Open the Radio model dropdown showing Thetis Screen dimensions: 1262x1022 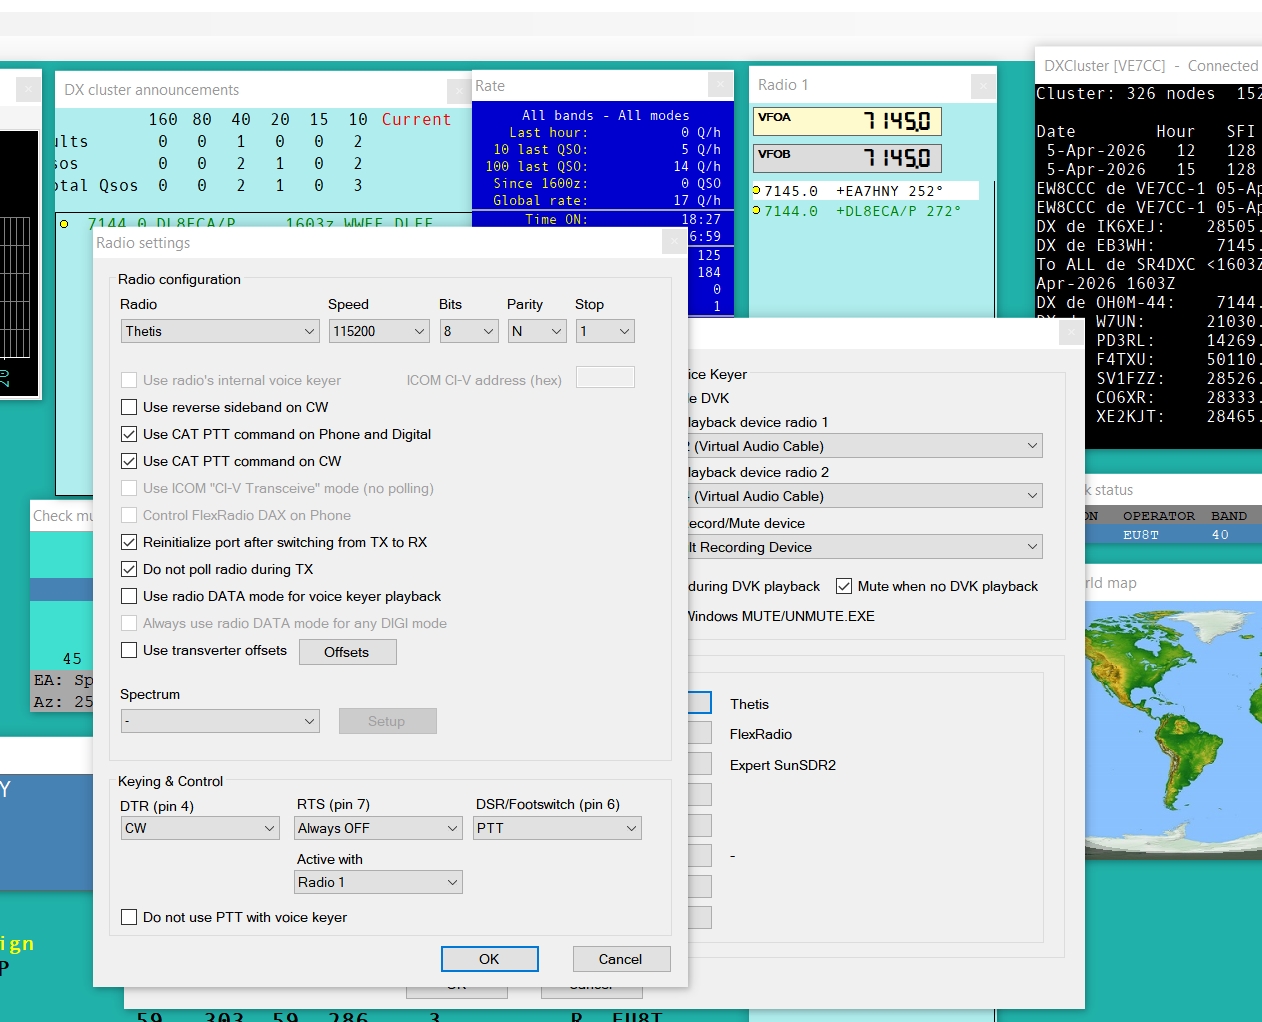220,331
